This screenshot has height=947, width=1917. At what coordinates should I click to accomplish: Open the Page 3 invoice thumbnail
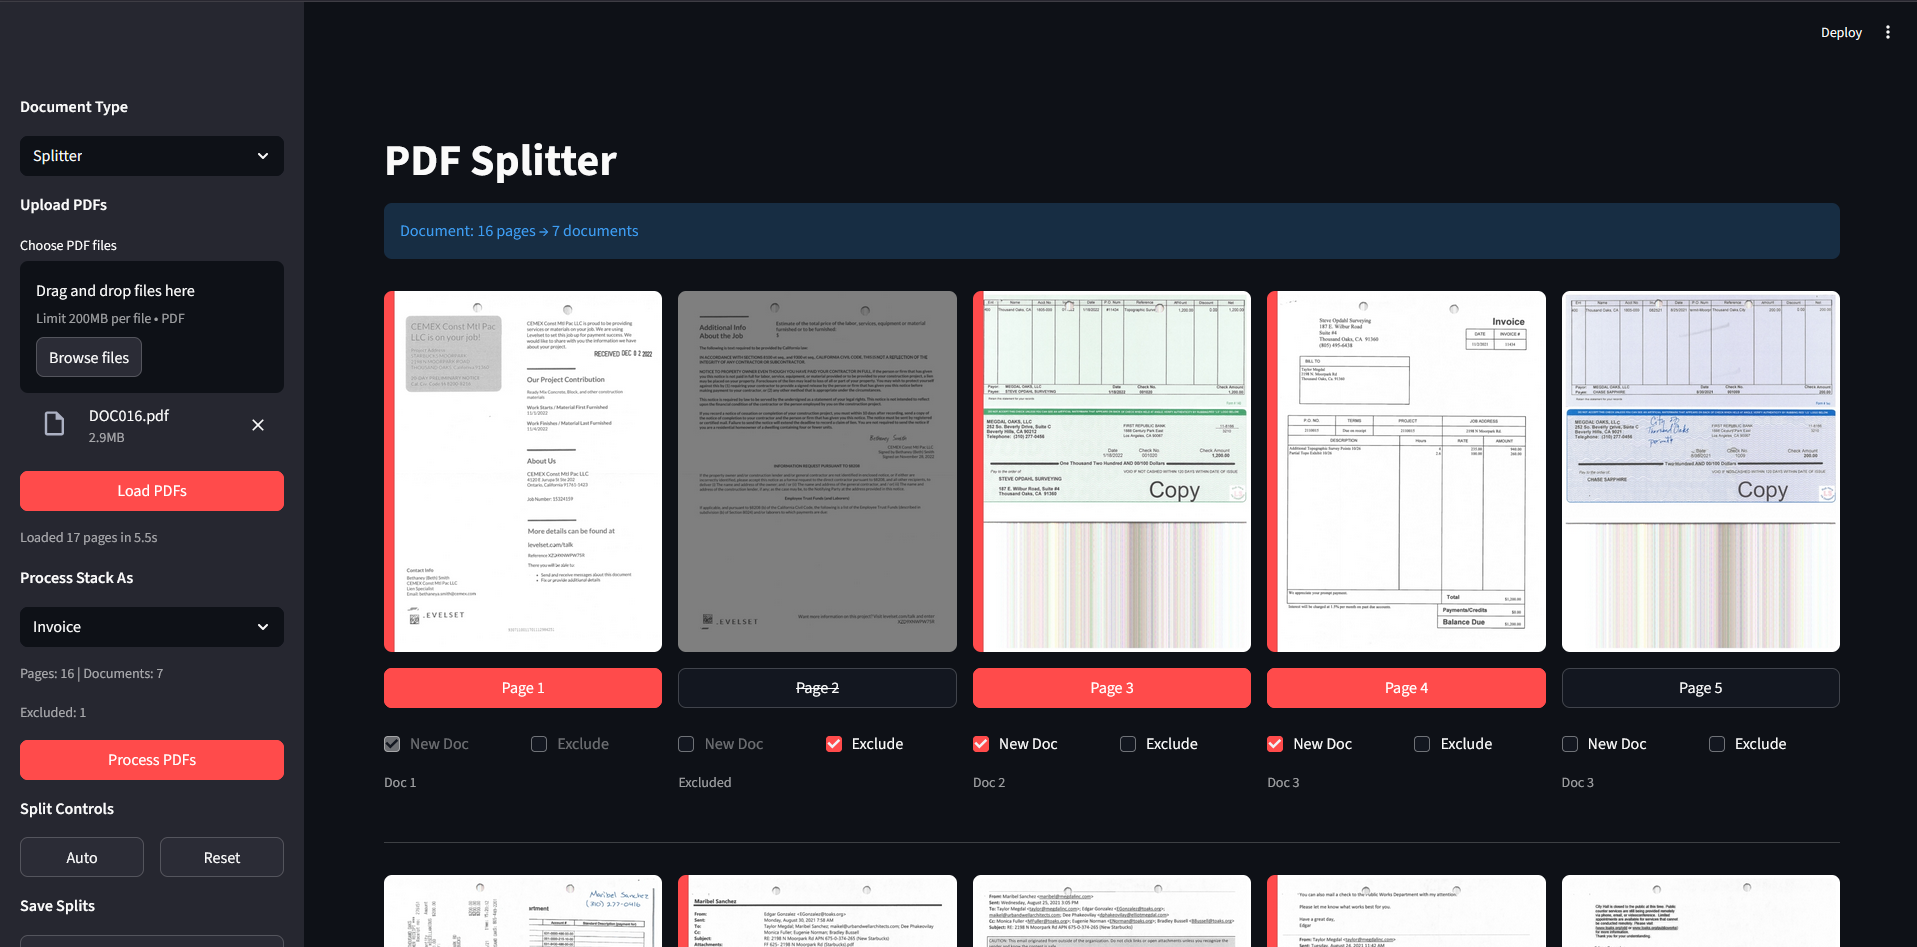(x=1111, y=471)
